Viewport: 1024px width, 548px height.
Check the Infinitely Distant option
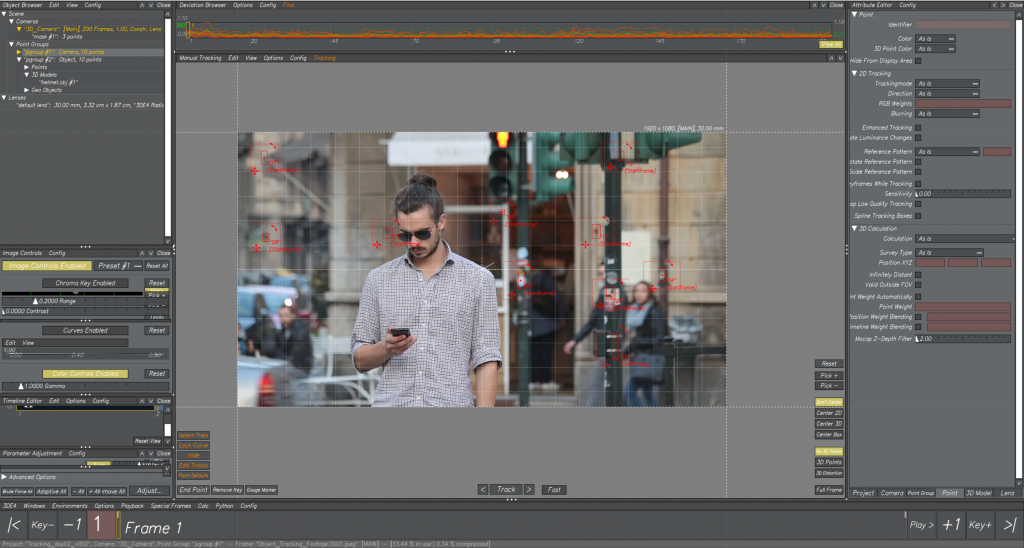tap(918, 274)
